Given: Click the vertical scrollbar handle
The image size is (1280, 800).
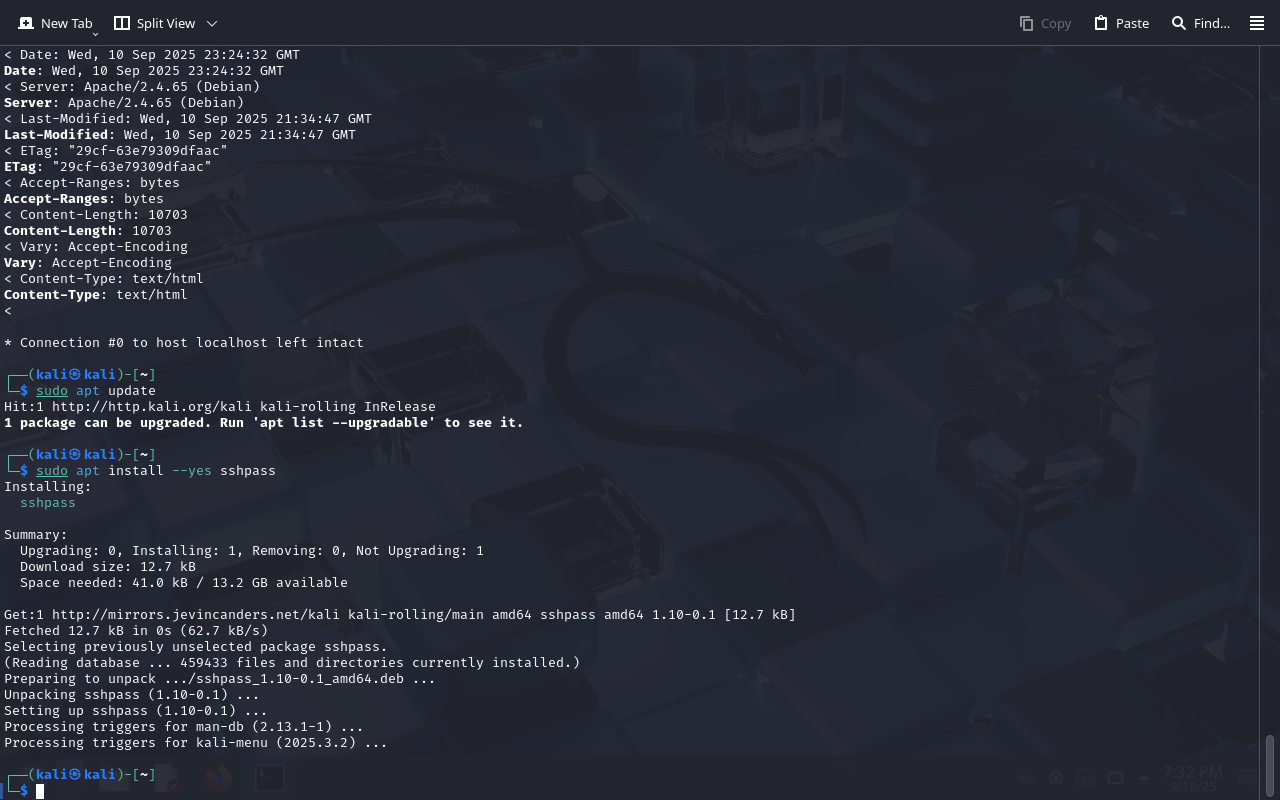Looking at the screenshot, I should tap(1270, 766).
